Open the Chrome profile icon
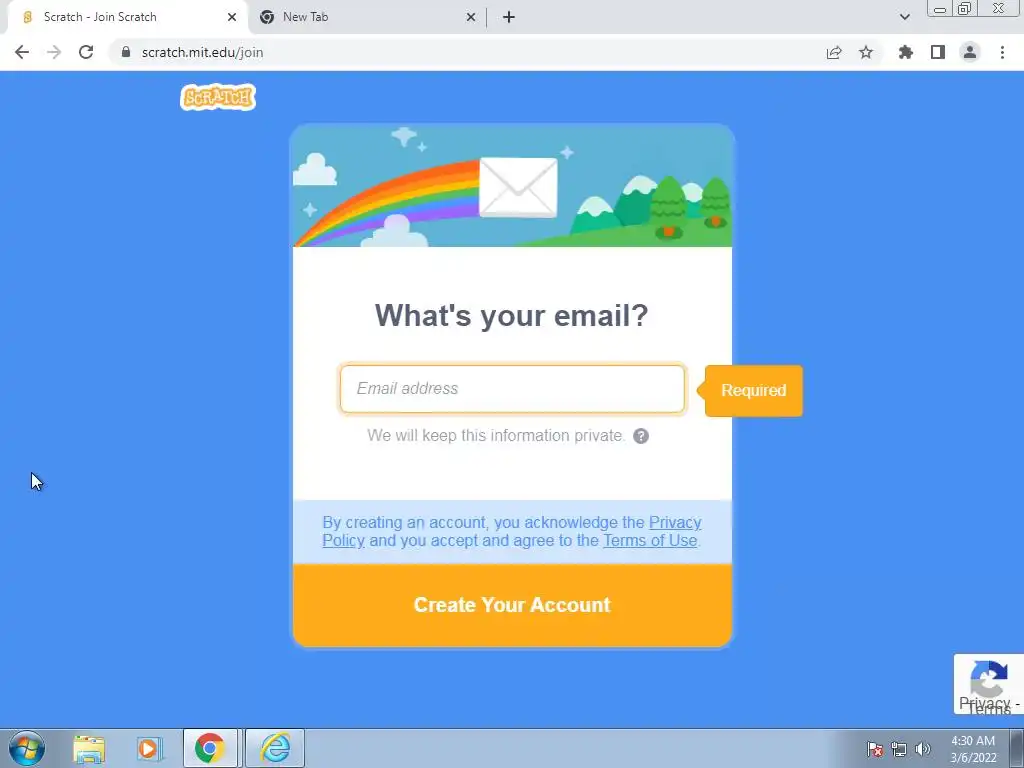The image size is (1024, 768). [970, 52]
